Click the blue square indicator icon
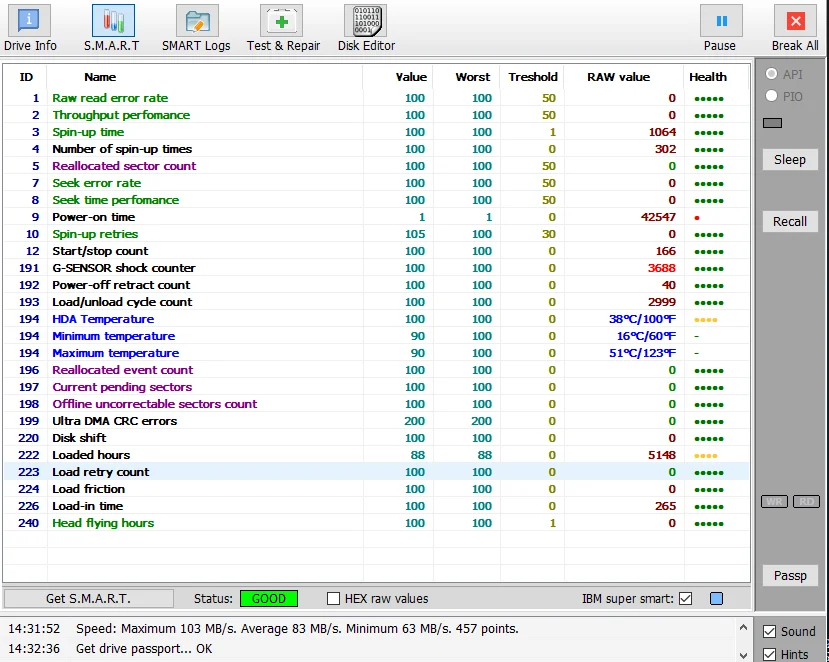 [x=716, y=599]
